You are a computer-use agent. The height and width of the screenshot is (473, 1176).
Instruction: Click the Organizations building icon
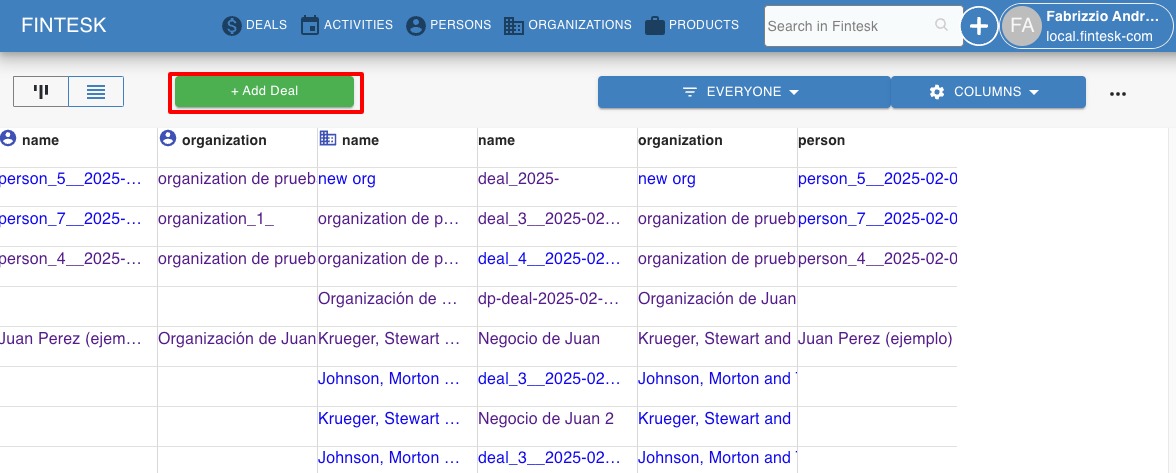[x=514, y=26]
